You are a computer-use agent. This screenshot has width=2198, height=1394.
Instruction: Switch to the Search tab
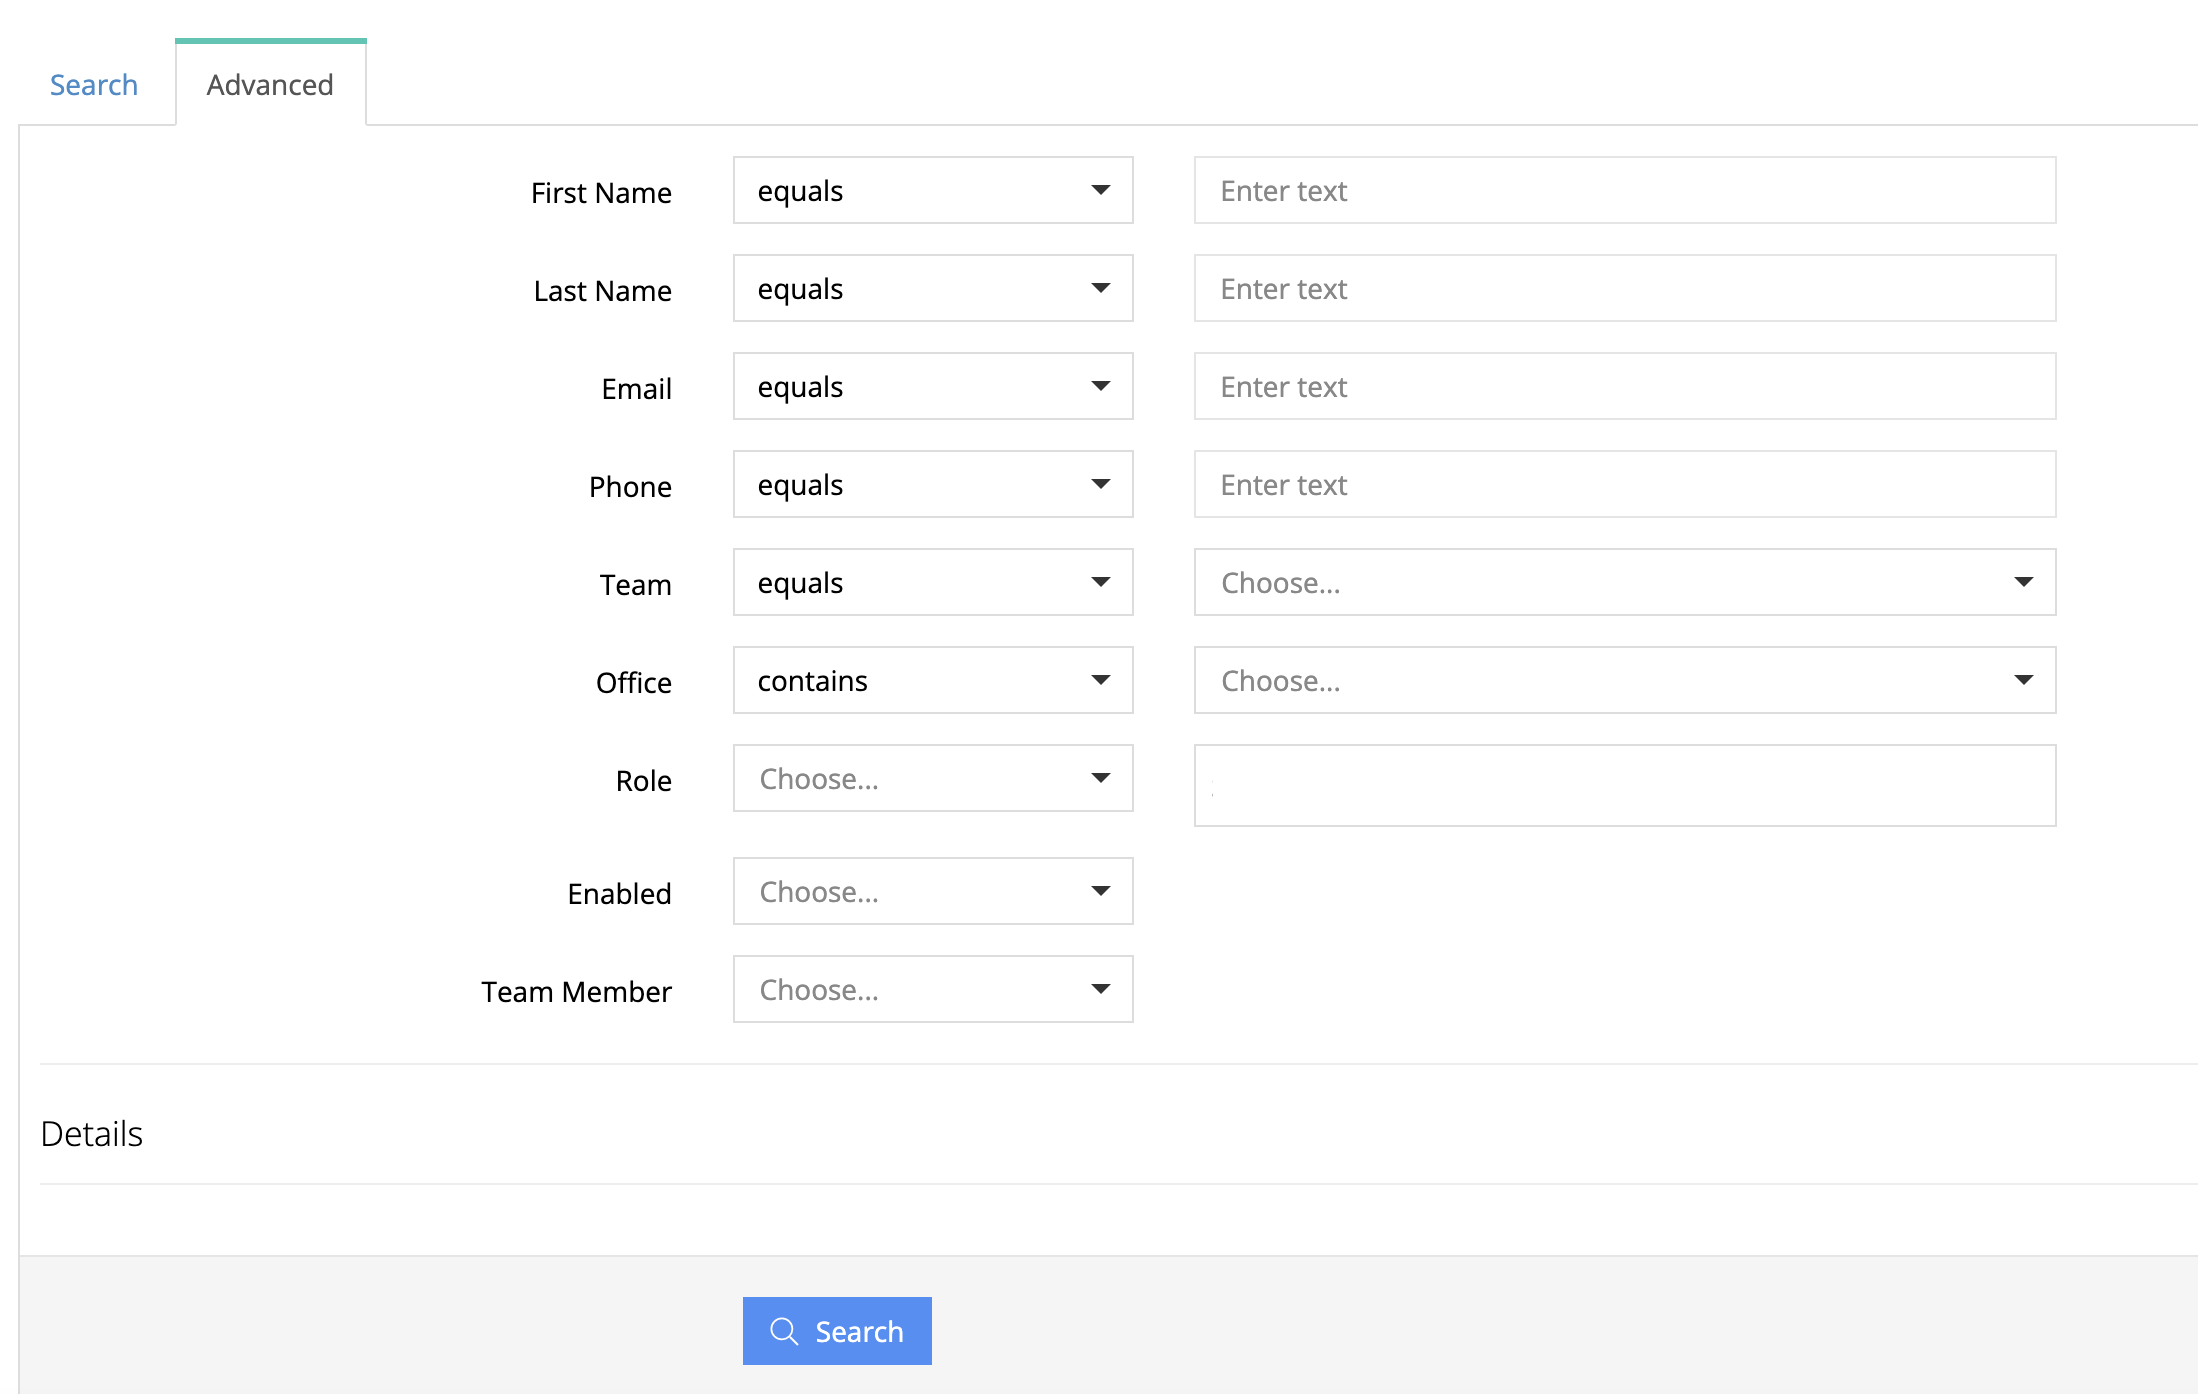coord(94,85)
